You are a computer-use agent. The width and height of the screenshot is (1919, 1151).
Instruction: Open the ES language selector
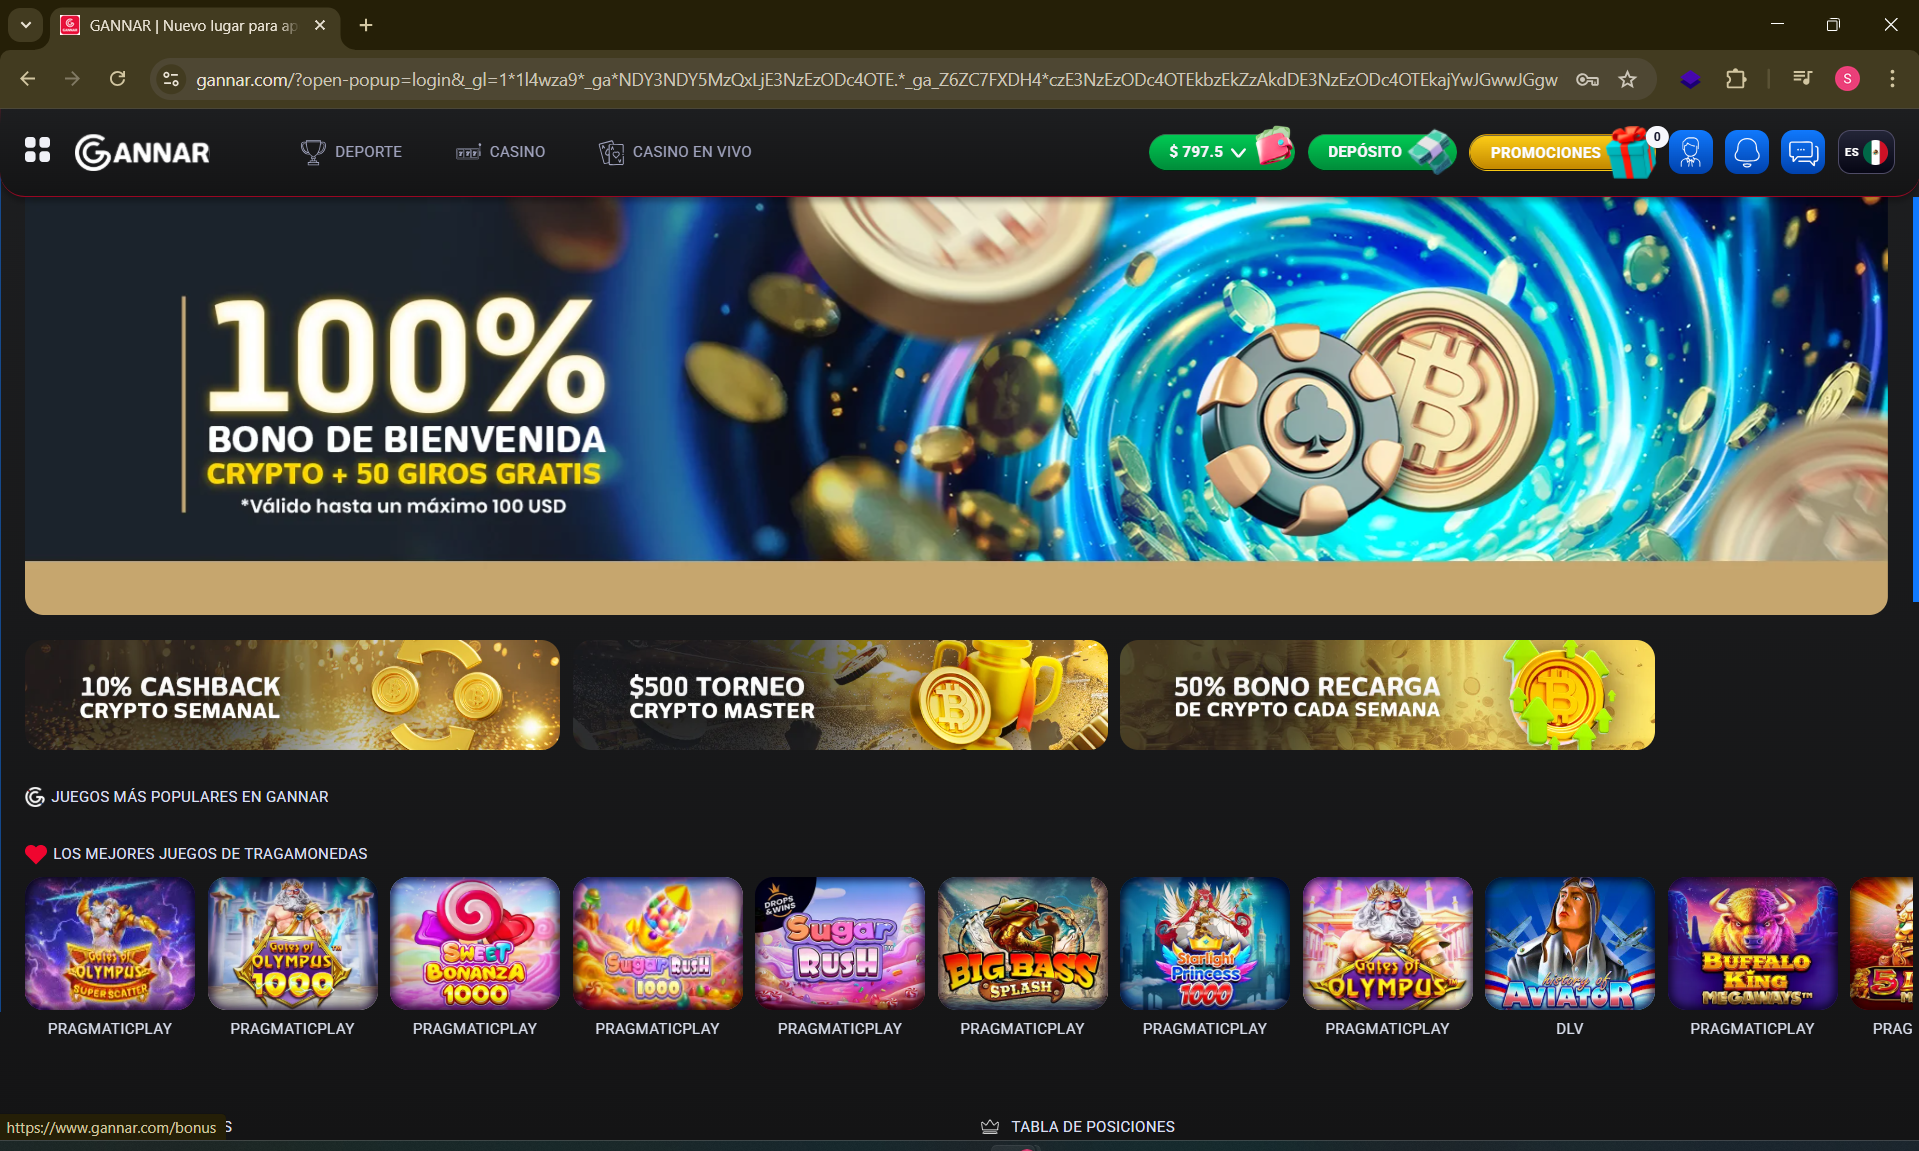[x=1866, y=152]
